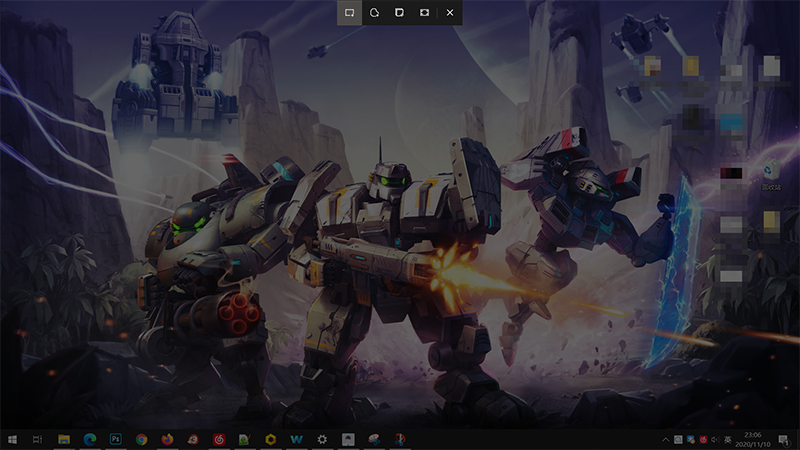The height and width of the screenshot is (450, 800).
Task: Close the snipping toolbar
Action: [450, 13]
